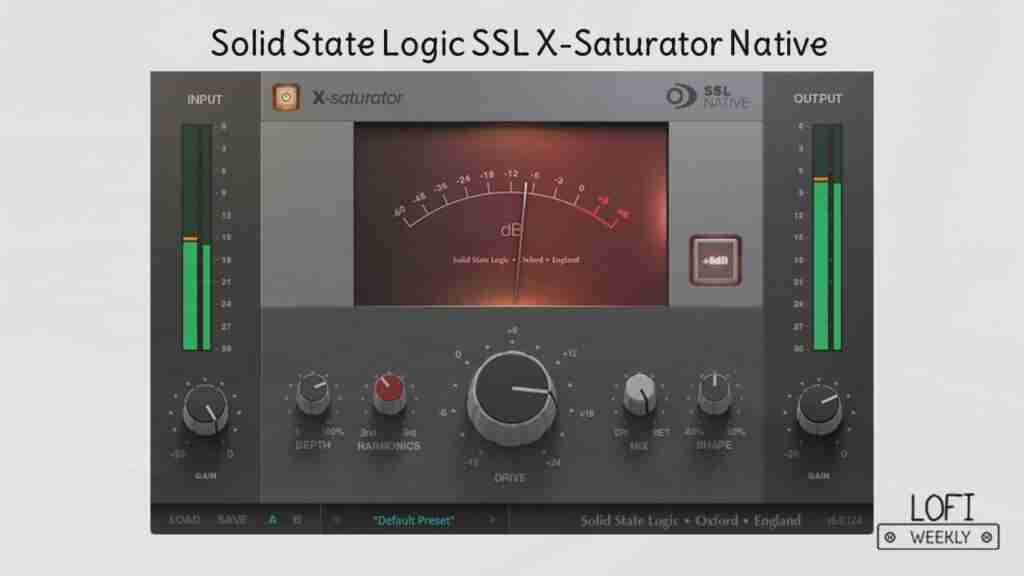Click the LOAD preset button
Screen dimensions: 1024x576
click(x=184, y=520)
